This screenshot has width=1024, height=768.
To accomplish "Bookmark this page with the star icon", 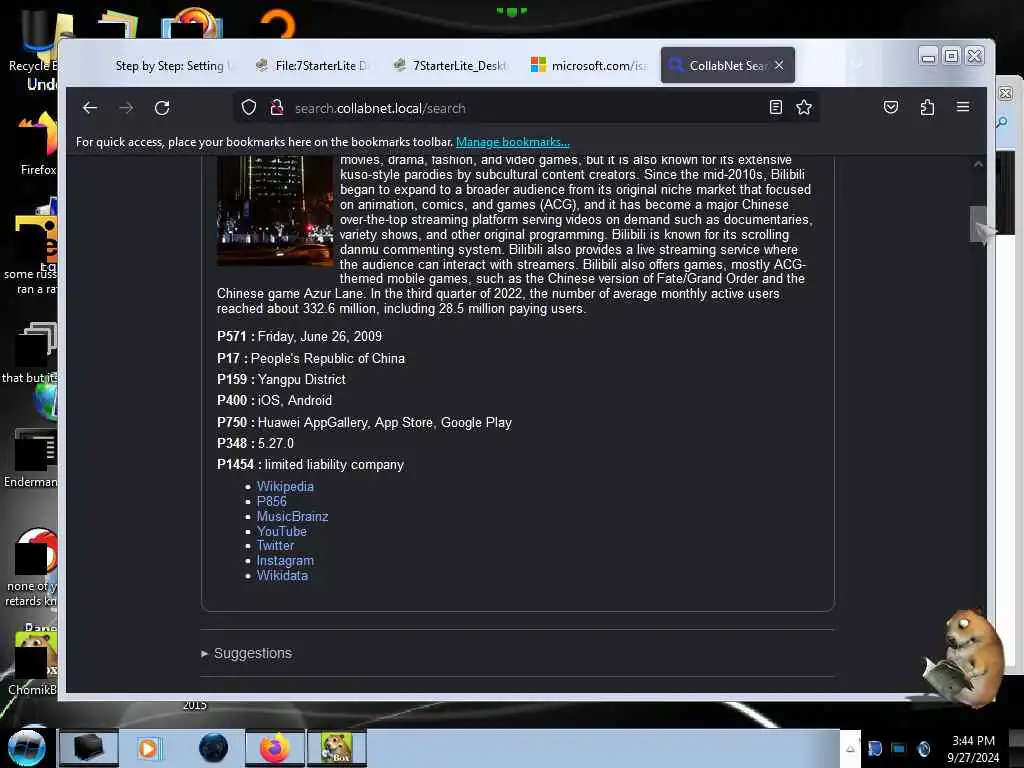I will click(804, 108).
